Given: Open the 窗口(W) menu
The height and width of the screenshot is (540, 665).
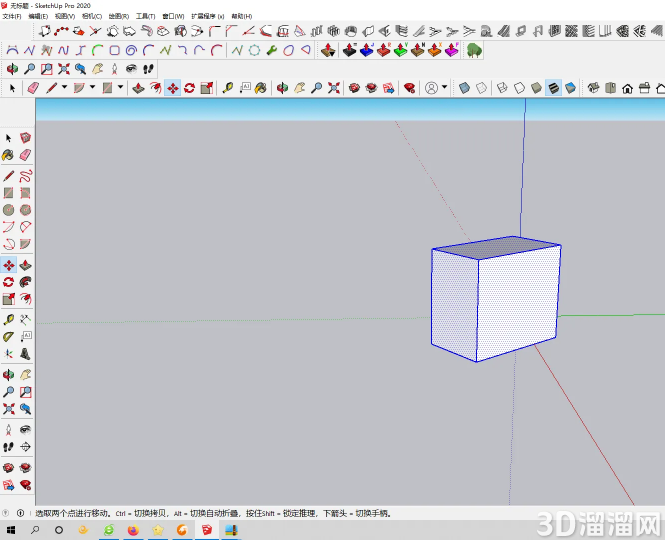Looking at the screenshot, I should click(x=173, y=16).
